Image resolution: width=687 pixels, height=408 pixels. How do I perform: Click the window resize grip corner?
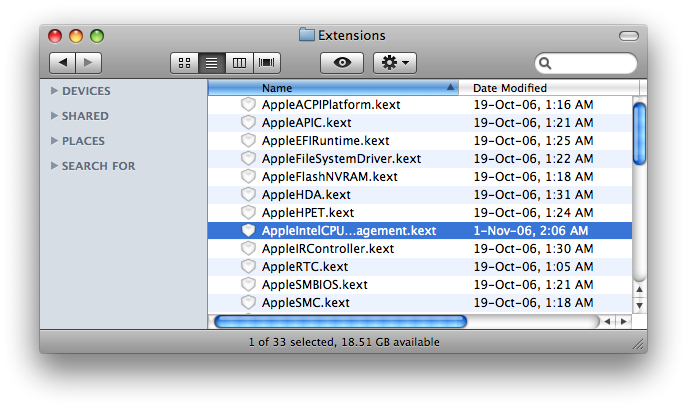tap(639, 345)
